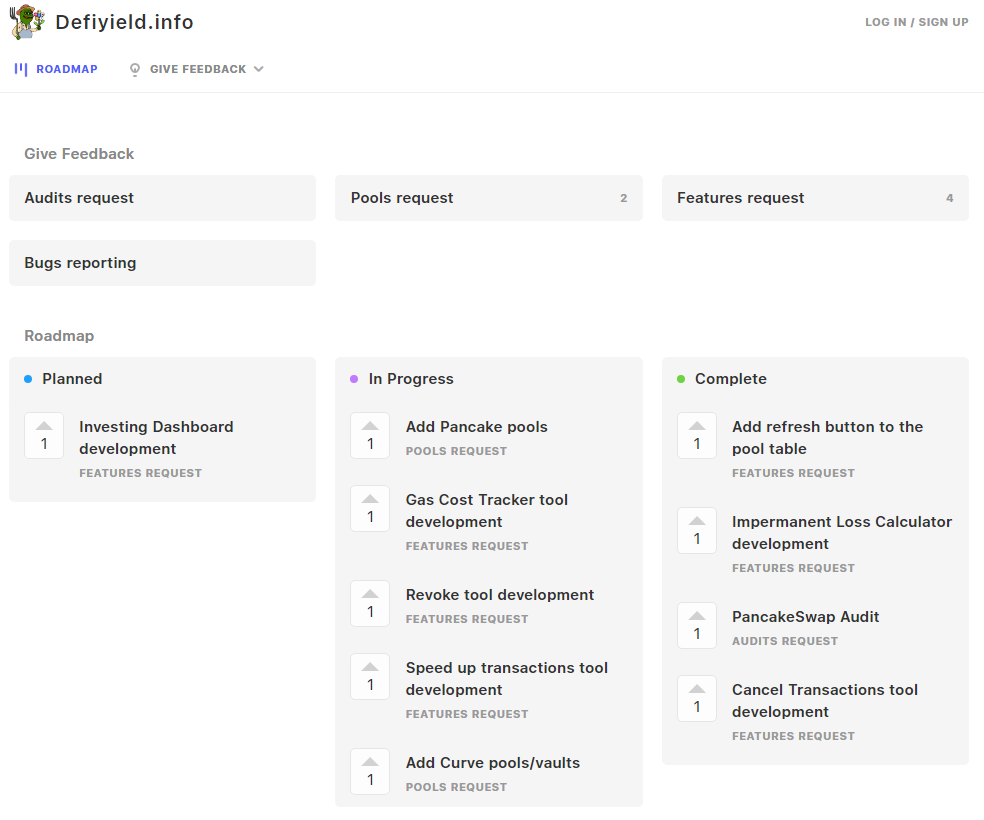Upvote Revoke tool development post
The width and height of the screenshot is (984, 820).
(370, 604)
